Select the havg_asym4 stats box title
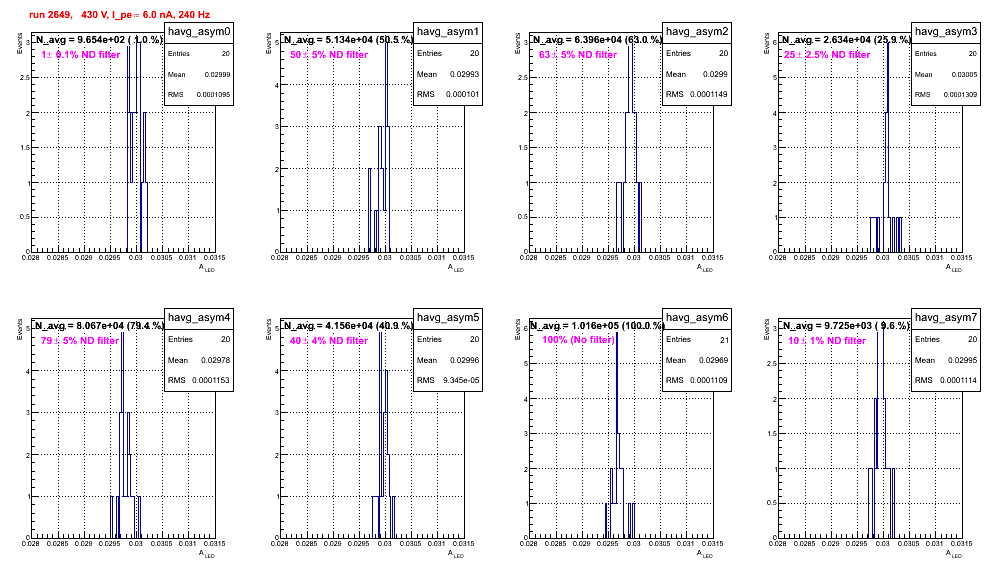 click(x=199, y=317)
